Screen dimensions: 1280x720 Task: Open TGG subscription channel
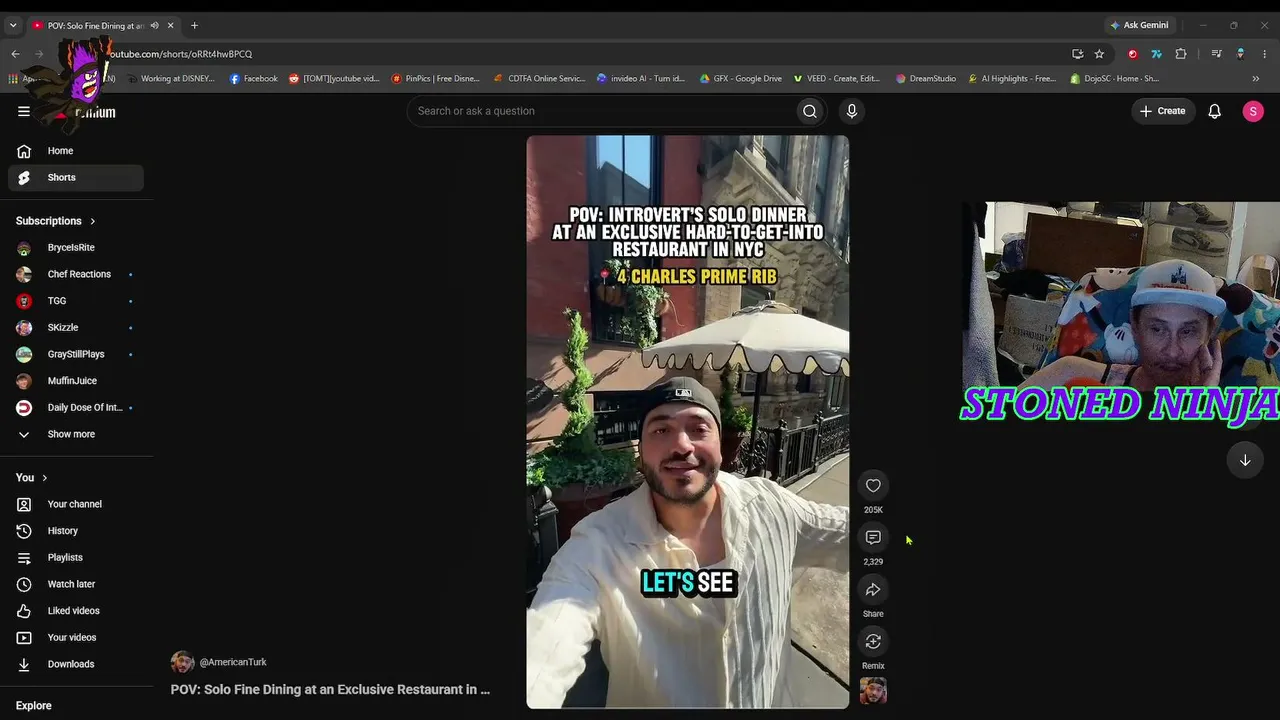tap(76, 301)
